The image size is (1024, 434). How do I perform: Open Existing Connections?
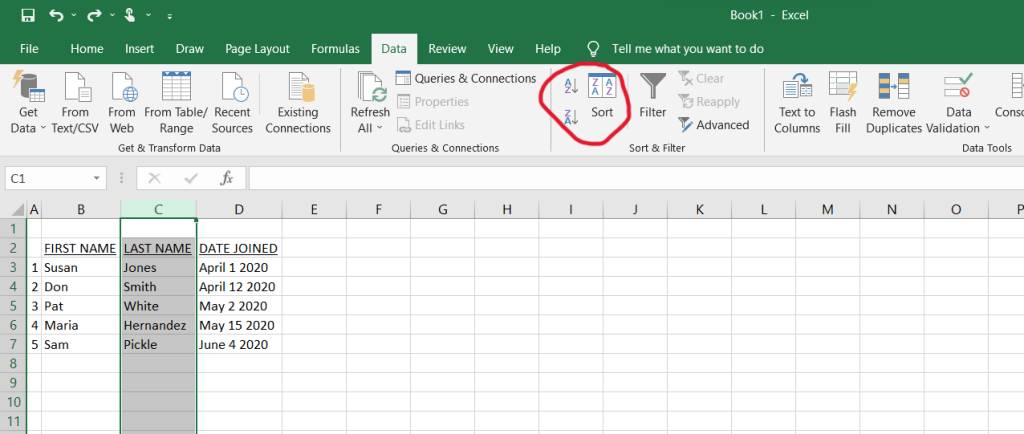(298, 103)
